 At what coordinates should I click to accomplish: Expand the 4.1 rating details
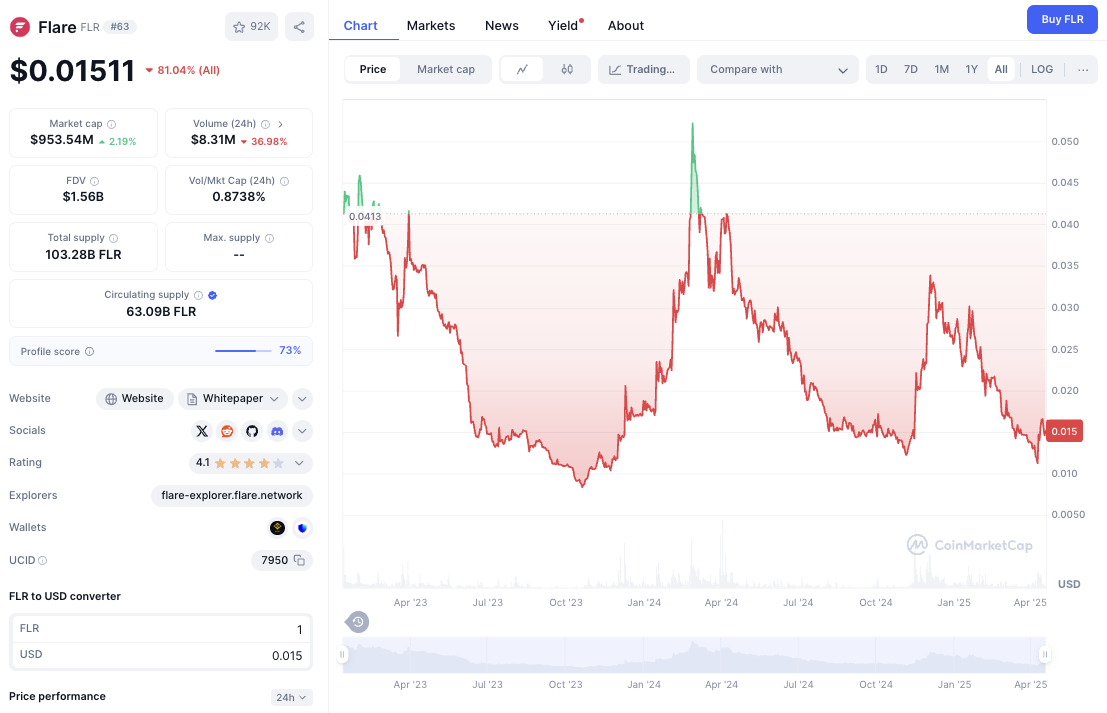pyautogui.click(x=251, y=463)
